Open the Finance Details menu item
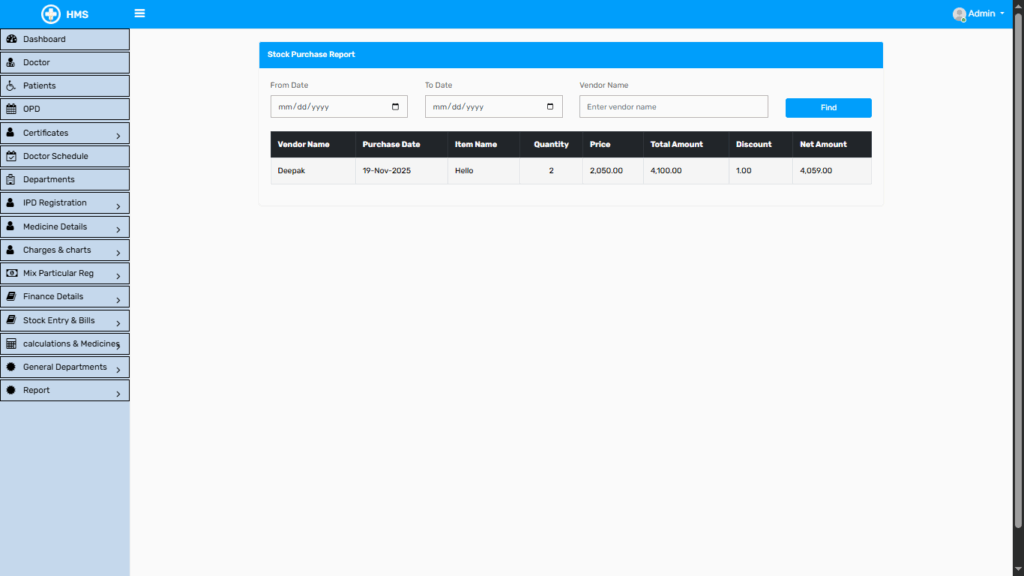The height and width of the screenshot is (576, 1024). [53, 296]
